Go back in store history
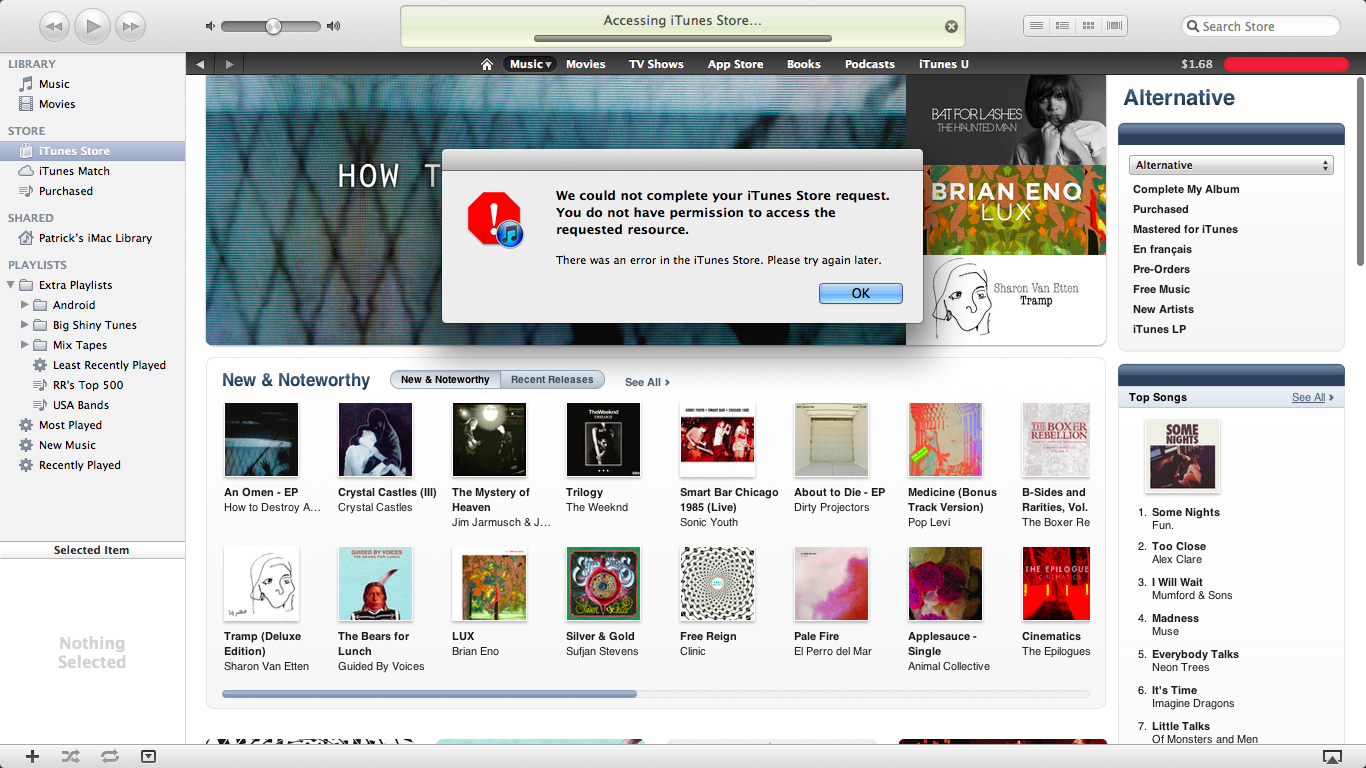Viewport: 1366px width, 768px height. click(200, 64)
